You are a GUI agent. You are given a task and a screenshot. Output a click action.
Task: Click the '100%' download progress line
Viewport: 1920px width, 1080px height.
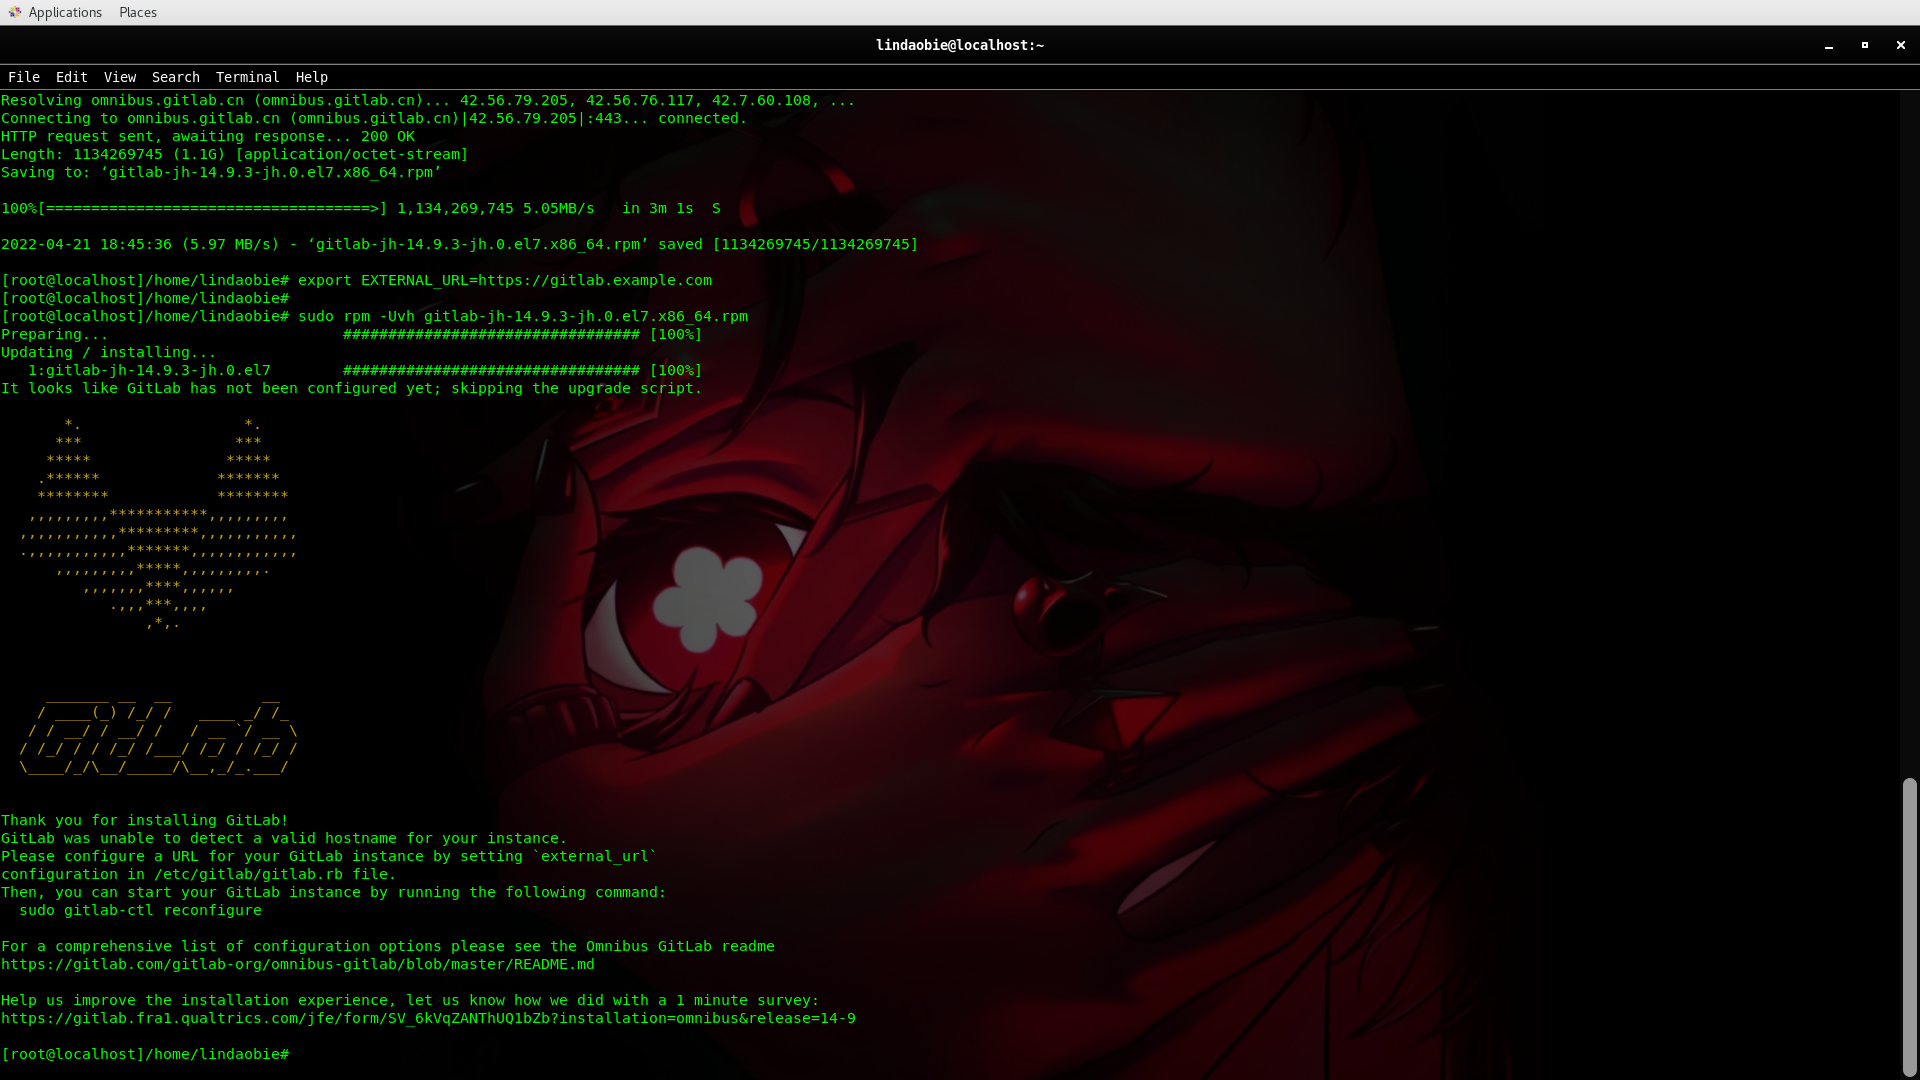click(x=361, y=208)
